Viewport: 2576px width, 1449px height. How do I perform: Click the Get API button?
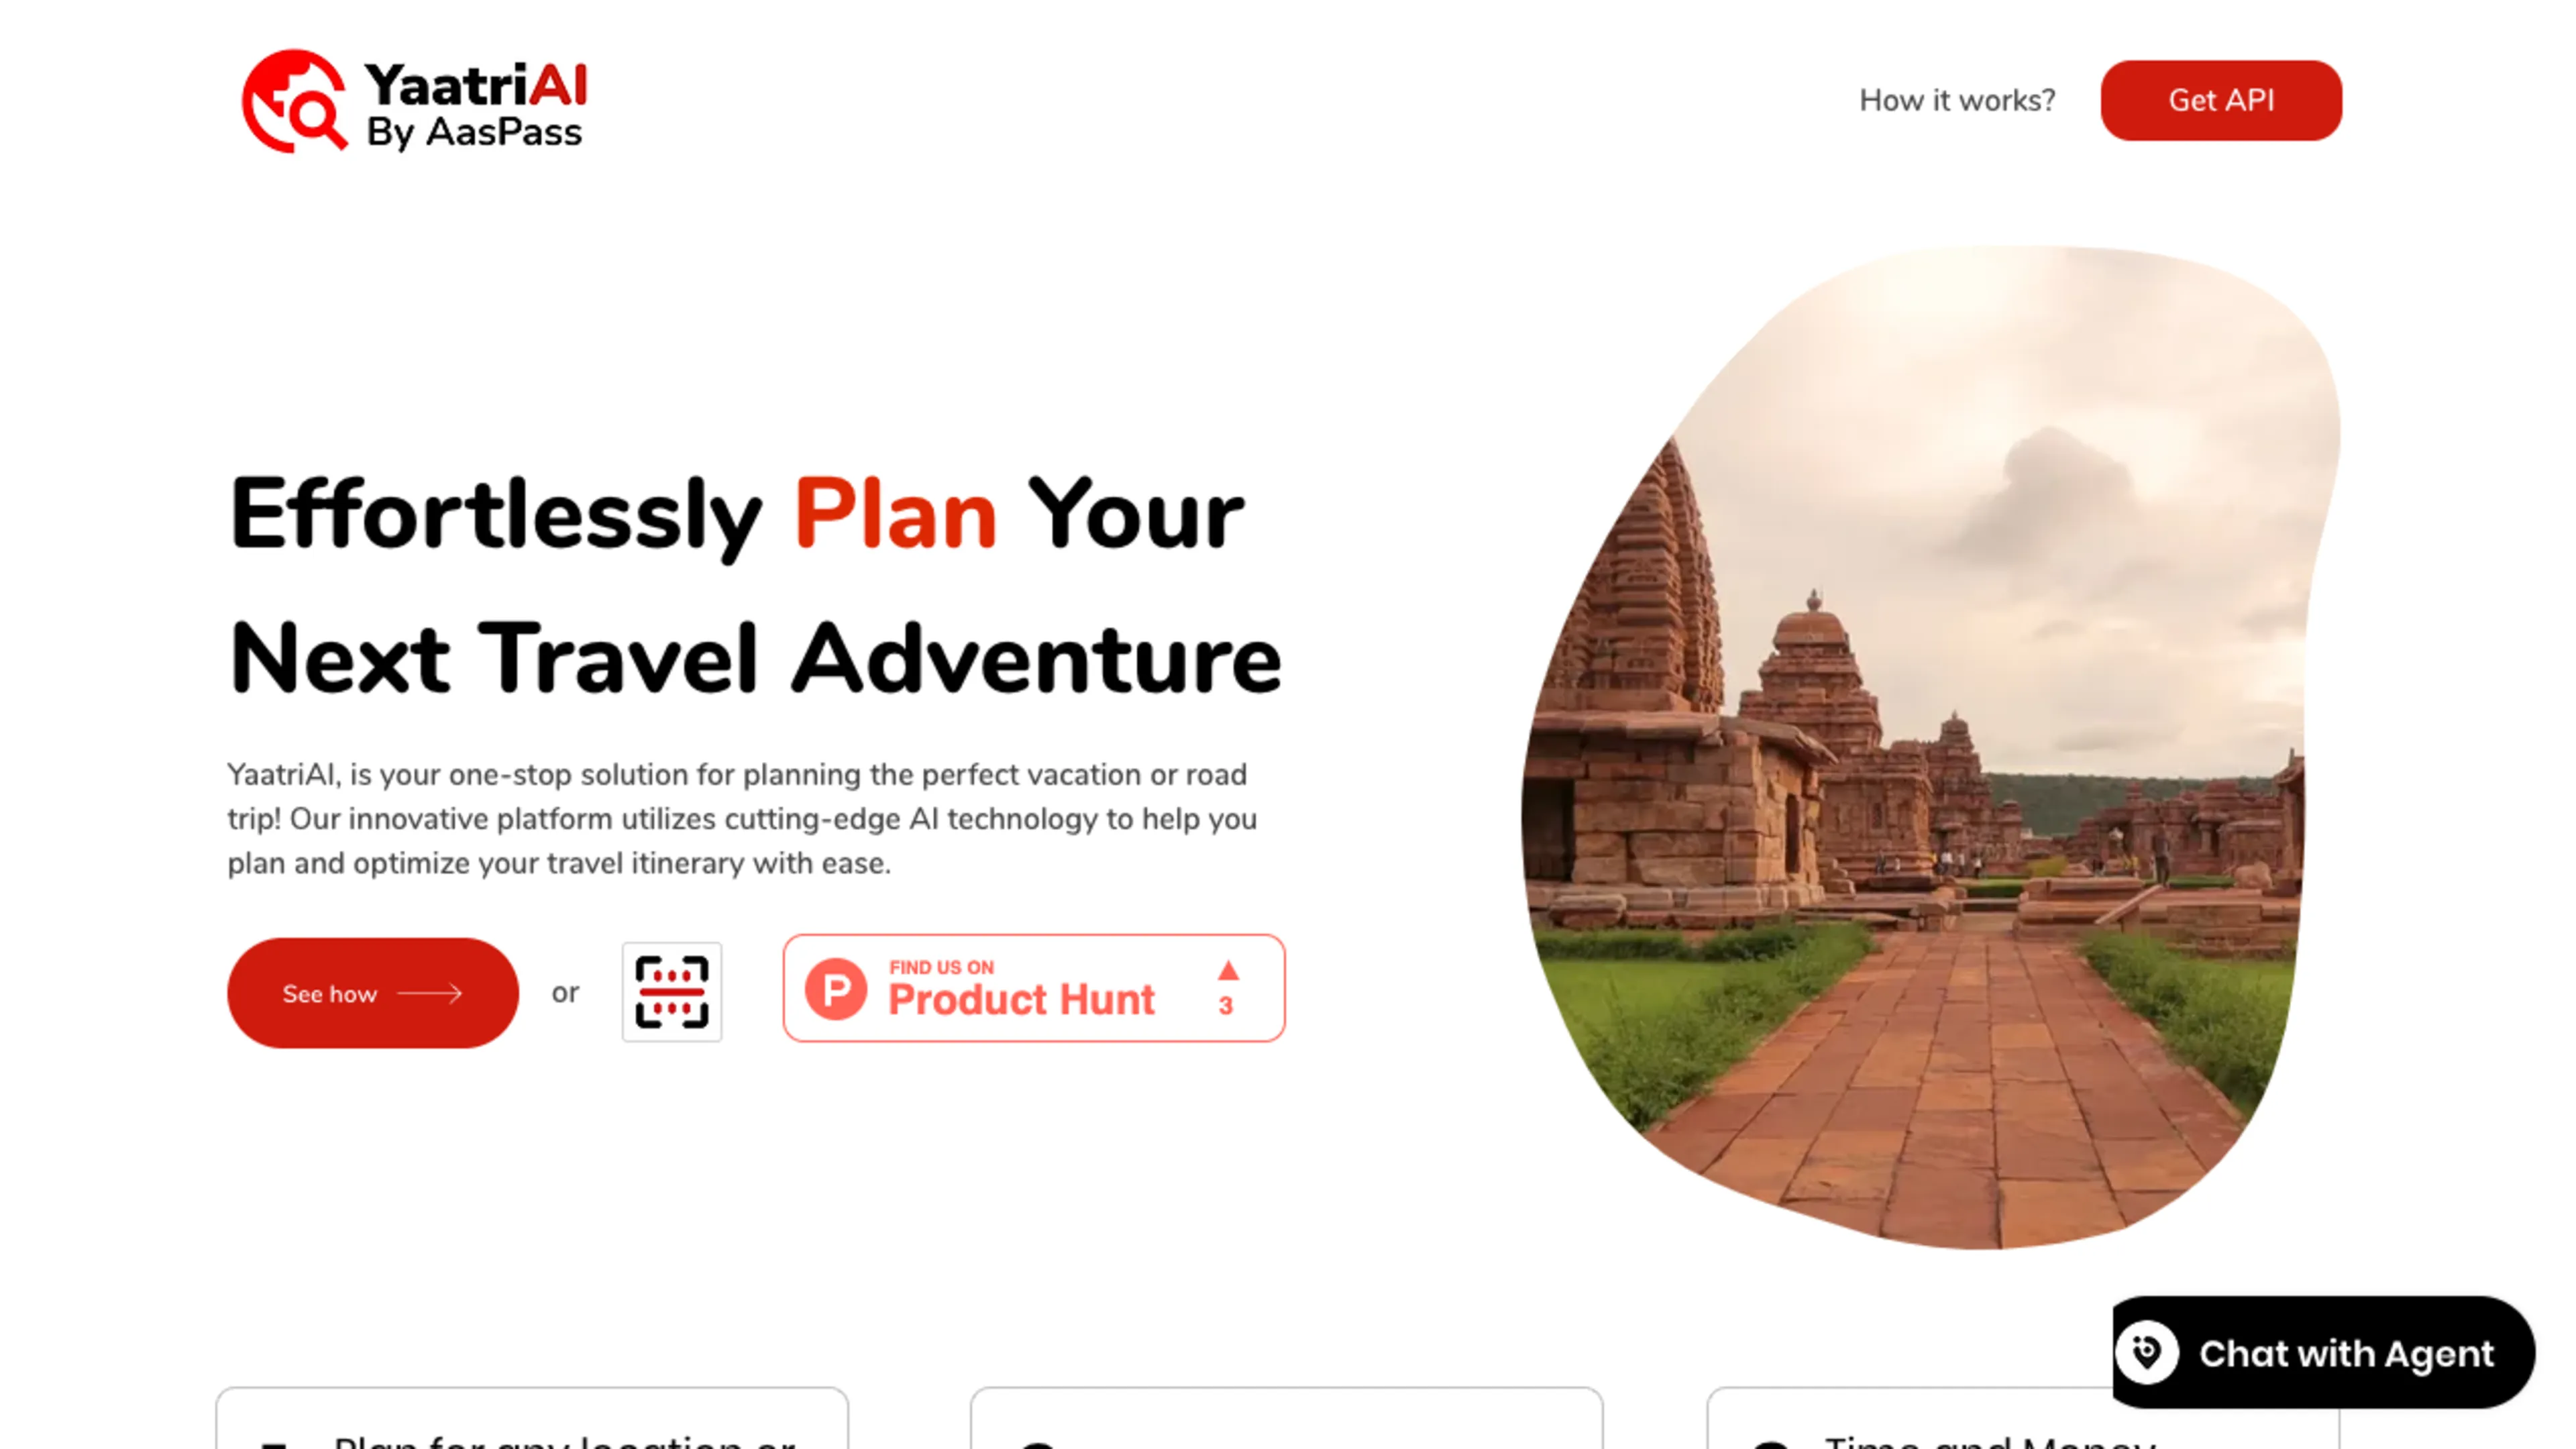2221,100
